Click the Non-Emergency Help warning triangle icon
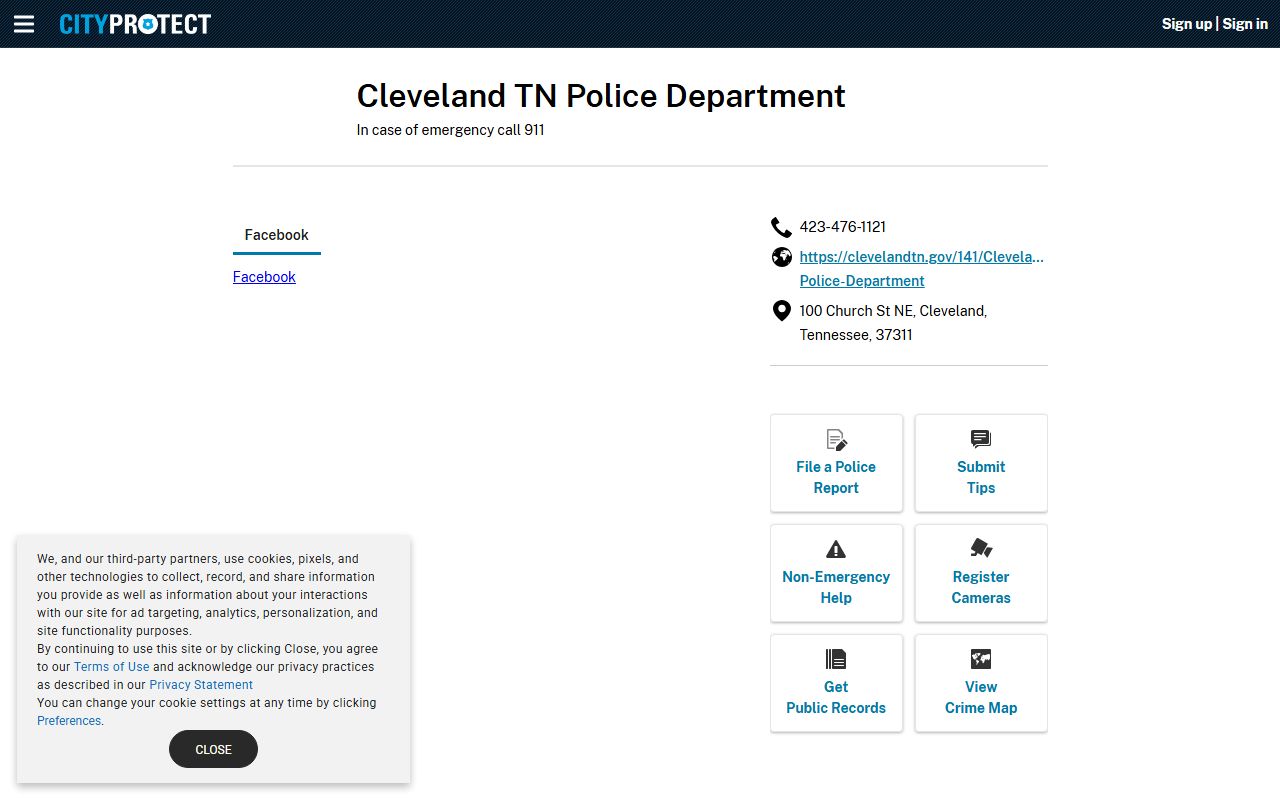Image resolution: width=1280 pixels, height=800 pixels. tap(836, 549)
